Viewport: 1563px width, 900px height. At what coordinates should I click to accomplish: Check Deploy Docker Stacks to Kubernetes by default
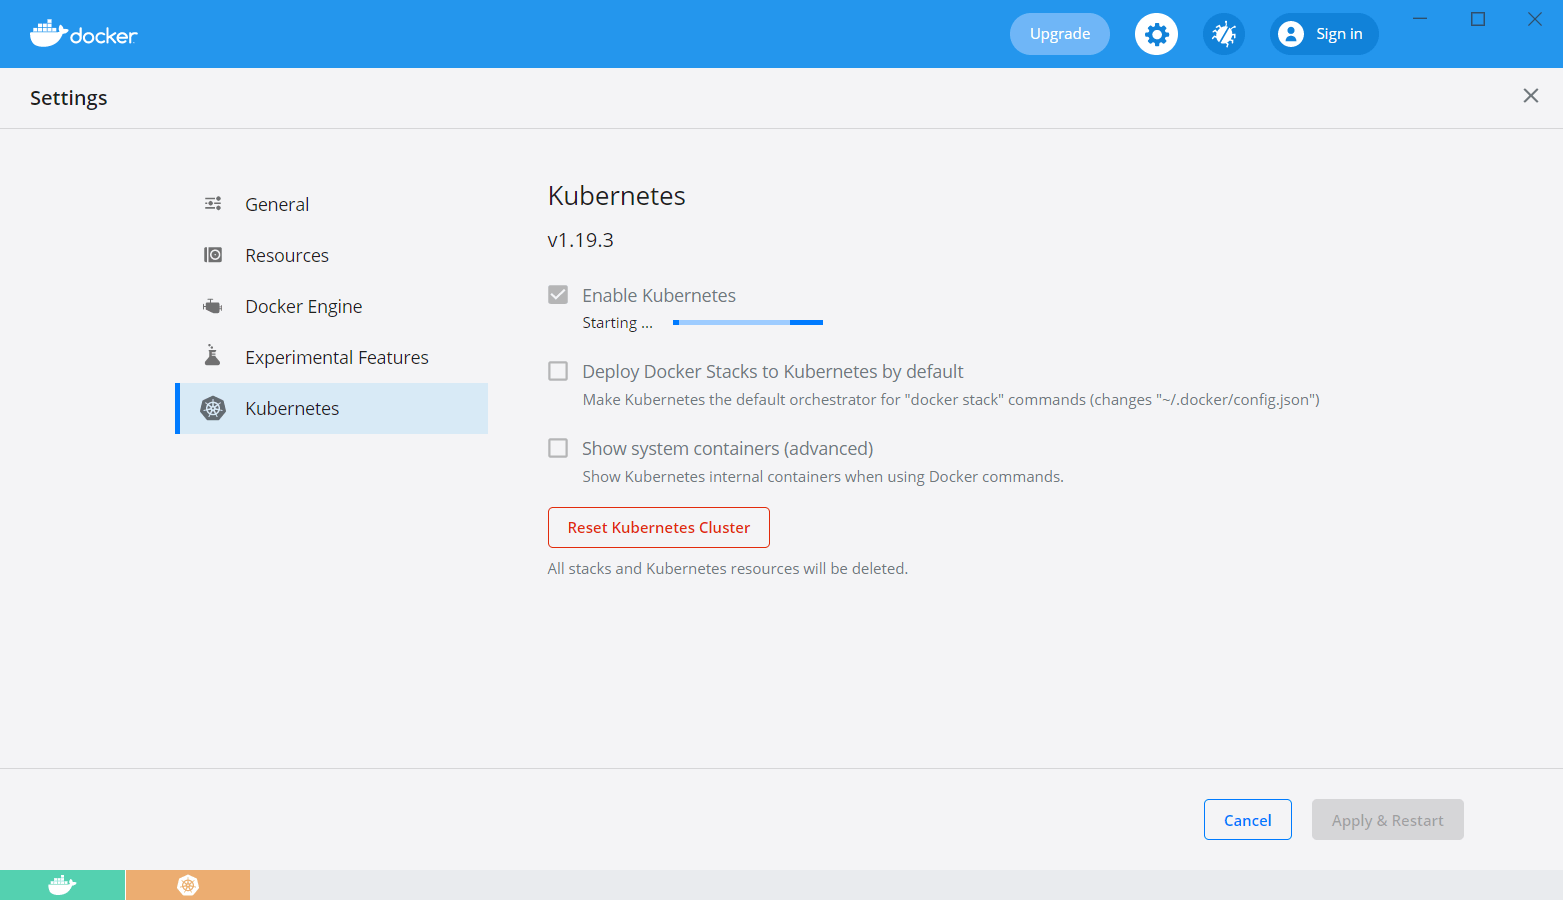pos(558,371)
